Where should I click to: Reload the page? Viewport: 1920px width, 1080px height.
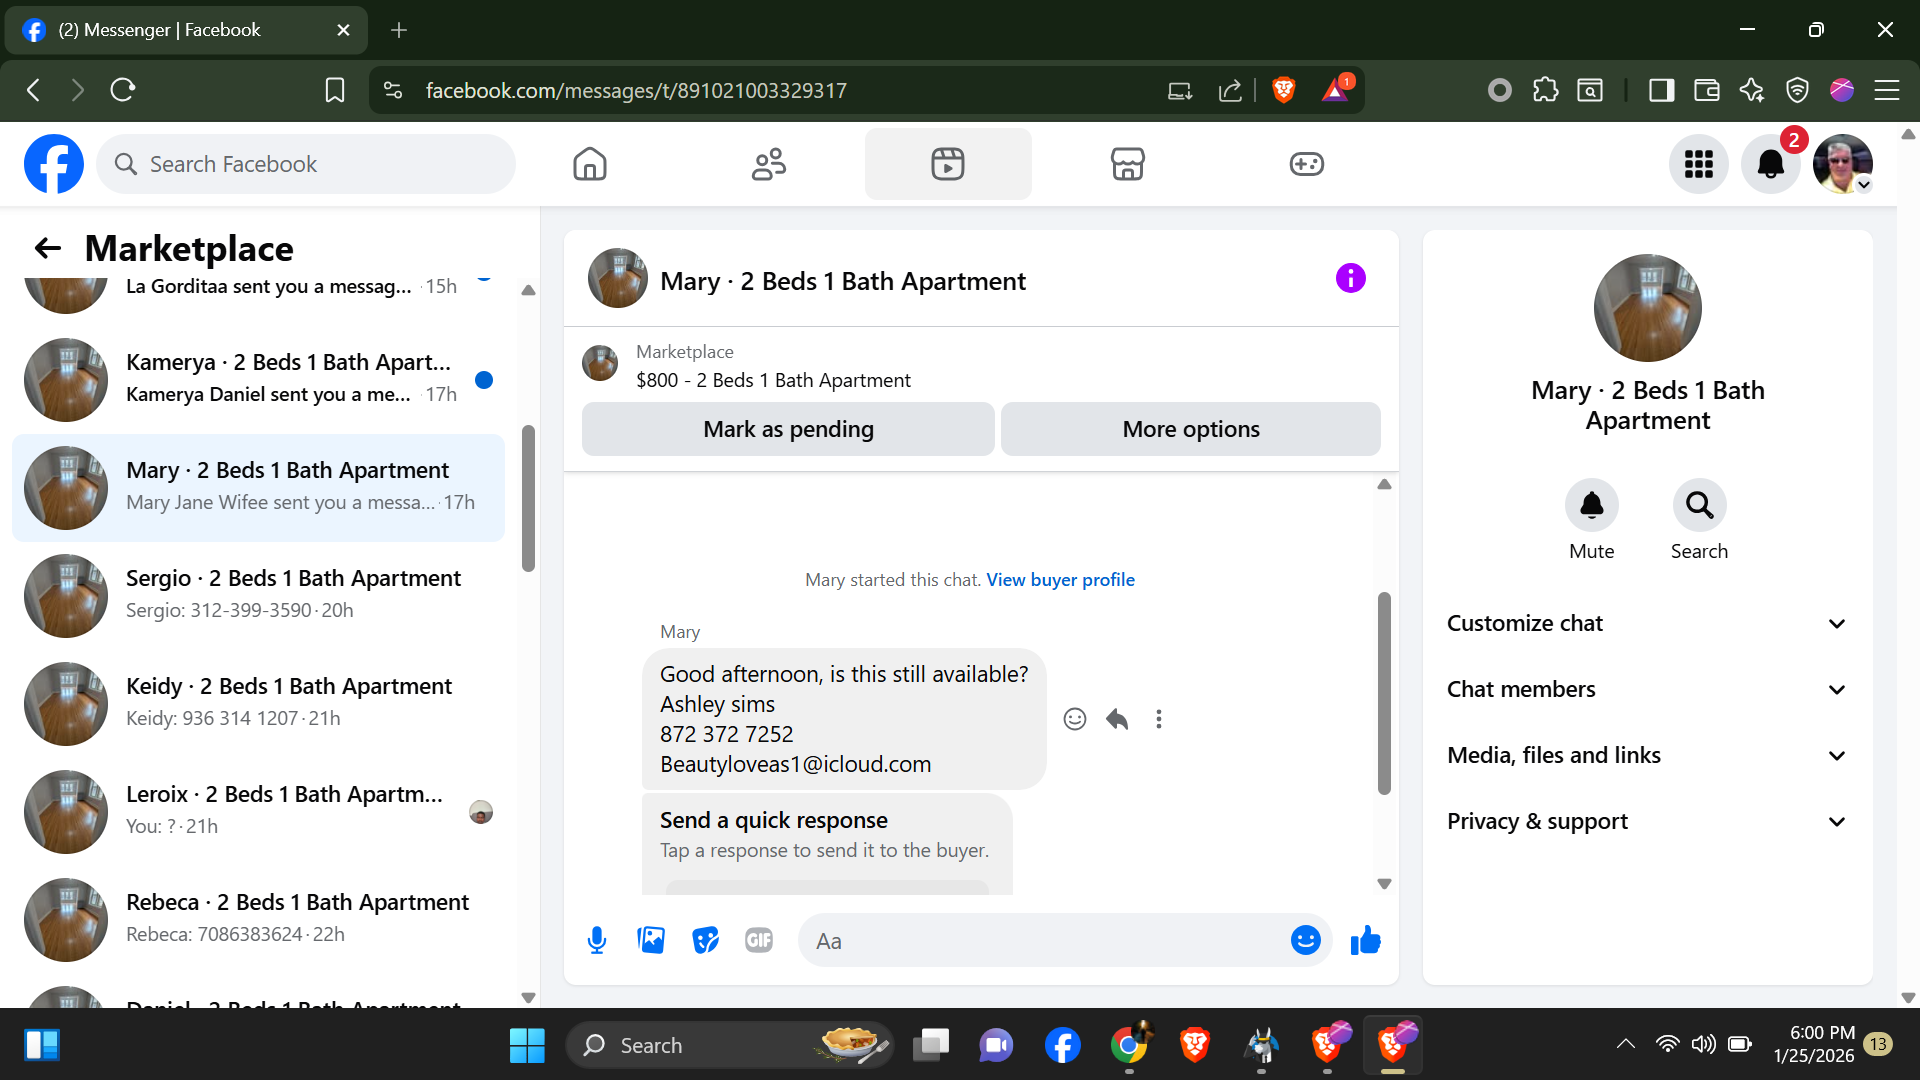123,90
